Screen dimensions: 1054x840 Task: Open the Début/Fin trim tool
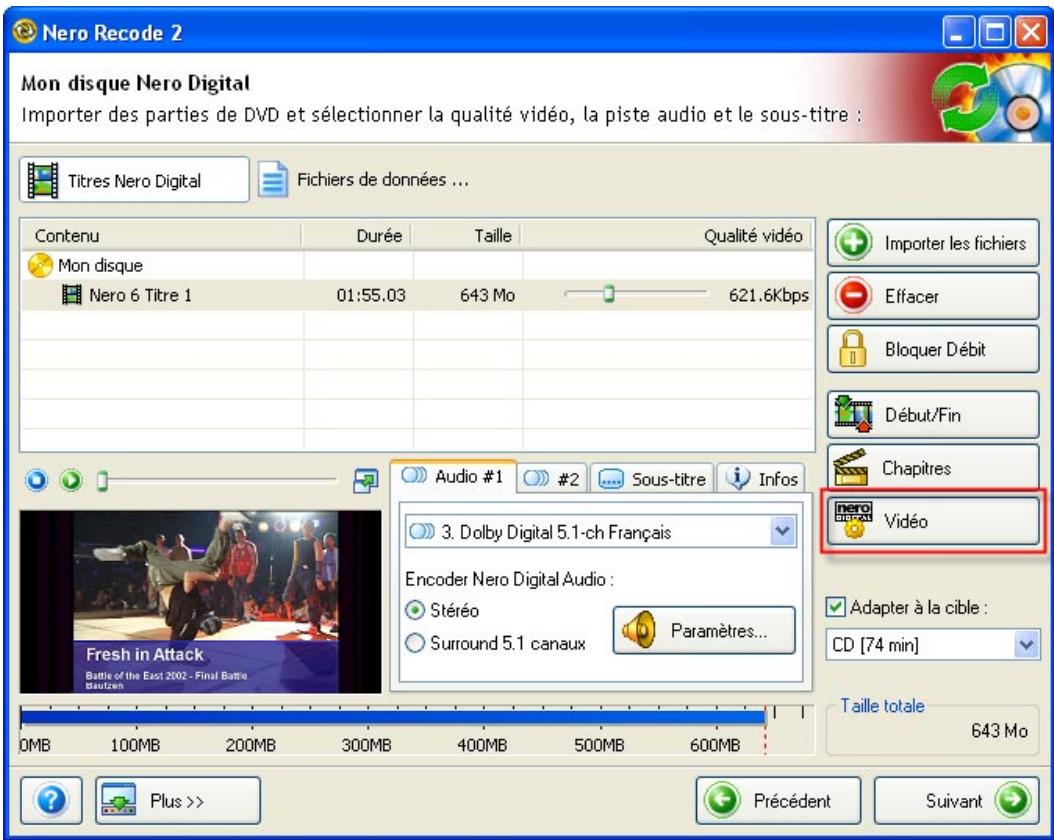(933, 415)
